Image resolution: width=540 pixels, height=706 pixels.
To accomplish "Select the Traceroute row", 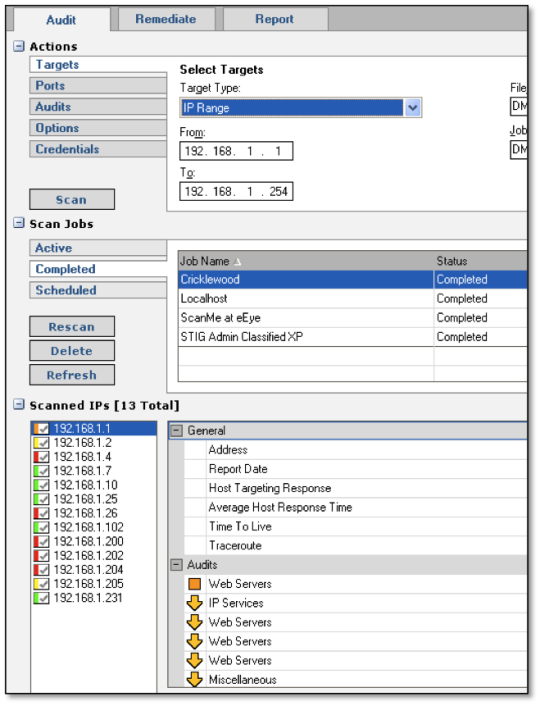I will [x=356, y=546].
